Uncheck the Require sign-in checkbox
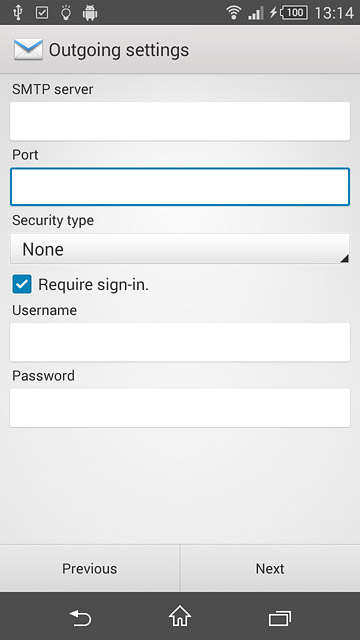The height and width of the screenshot is (640, 360). (x=22, y=284)
